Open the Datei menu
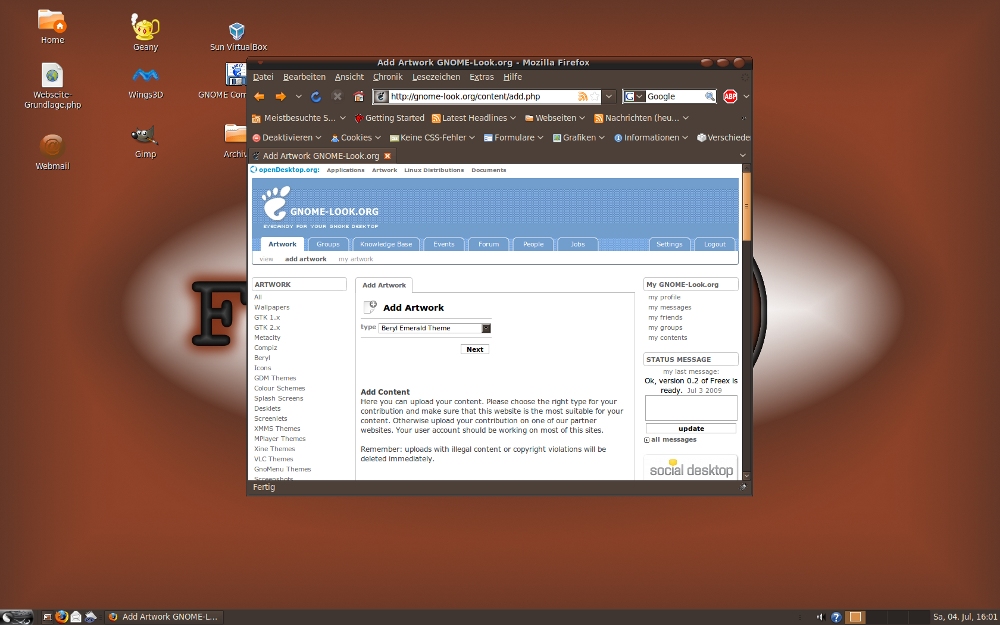The image size is (1000, 625). [263, 77]
